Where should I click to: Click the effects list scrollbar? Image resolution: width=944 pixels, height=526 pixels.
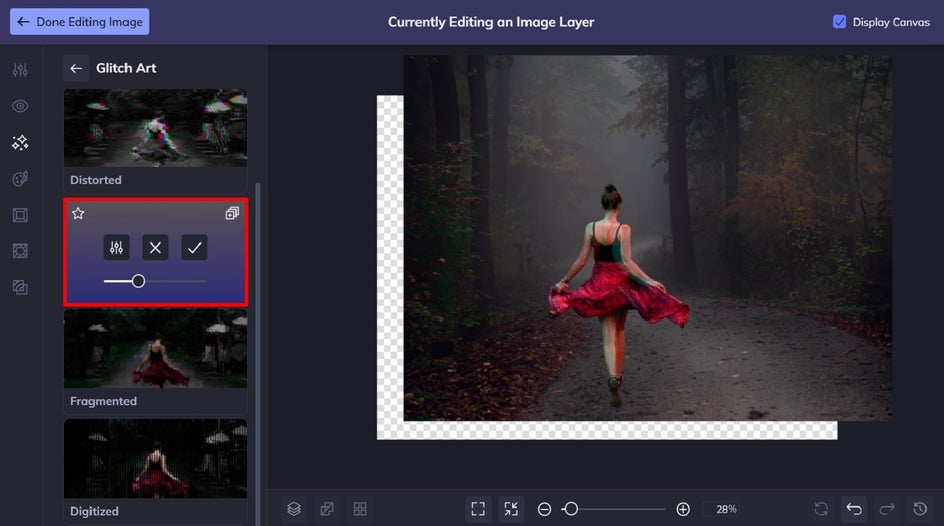[258, 354]
